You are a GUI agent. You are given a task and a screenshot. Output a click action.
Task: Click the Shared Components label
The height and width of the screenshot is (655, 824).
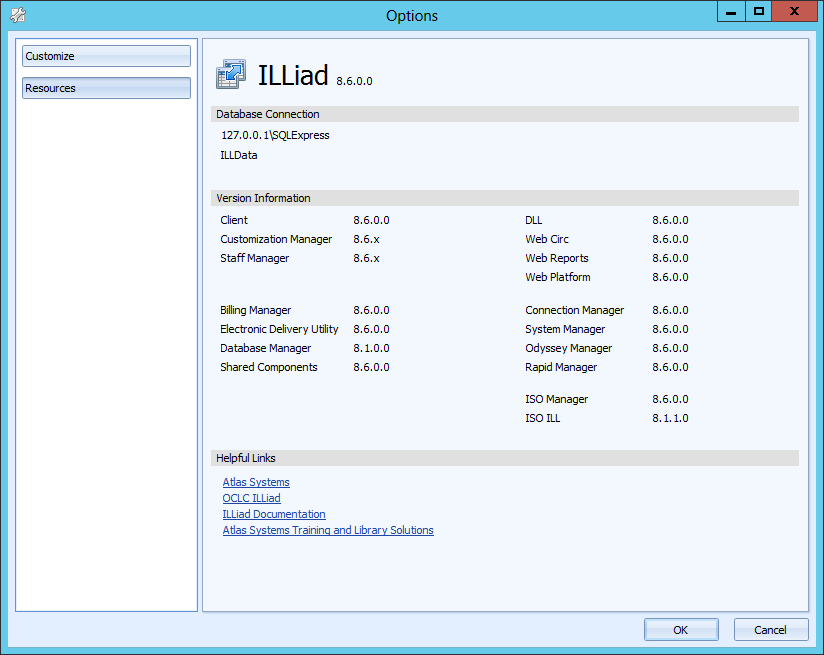[x=269, y=367]
